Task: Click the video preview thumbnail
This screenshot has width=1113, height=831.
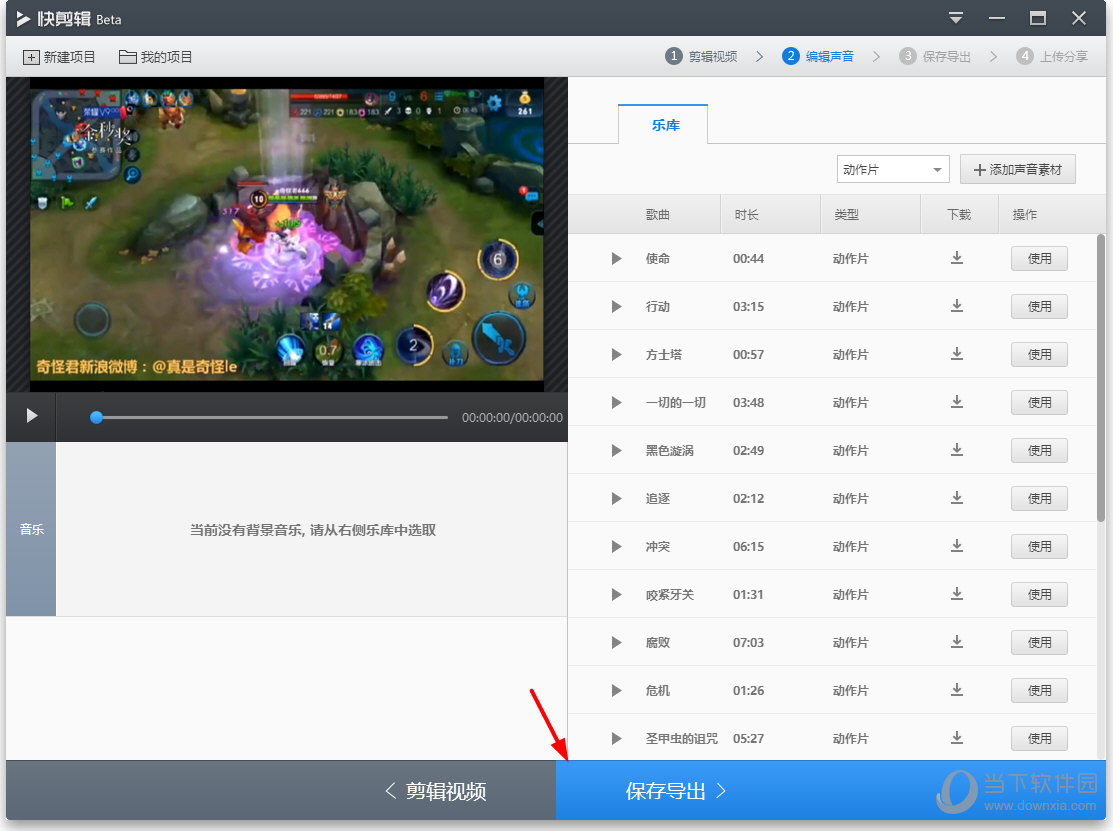Action: click(287, 234)
